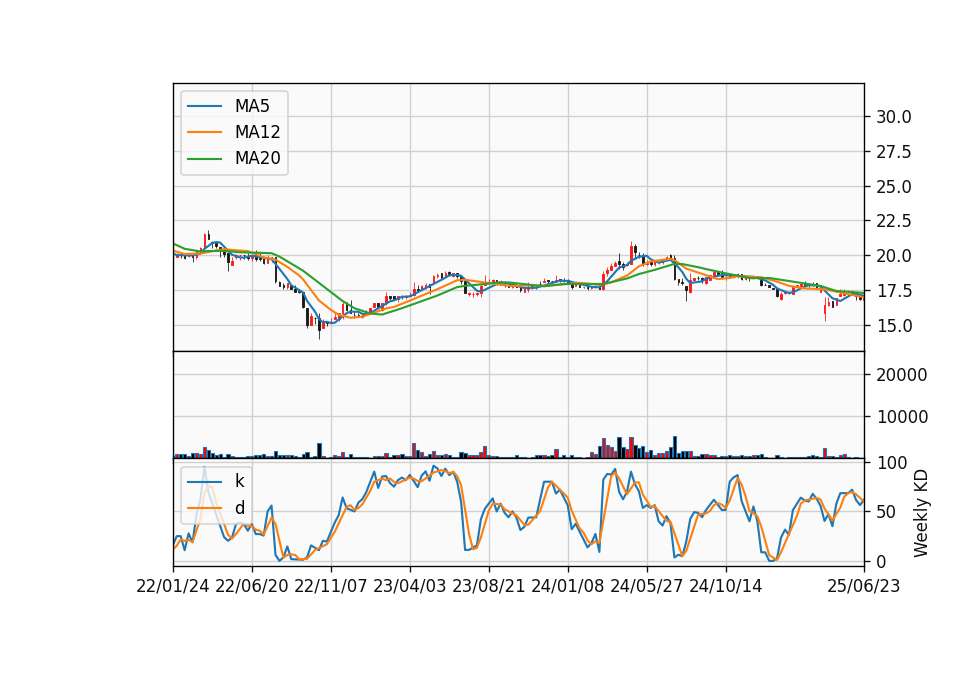The width and height of the screenshot is (960, 690).
Task: Click the date label 22/11/07
Action: (x=331, y=586)
